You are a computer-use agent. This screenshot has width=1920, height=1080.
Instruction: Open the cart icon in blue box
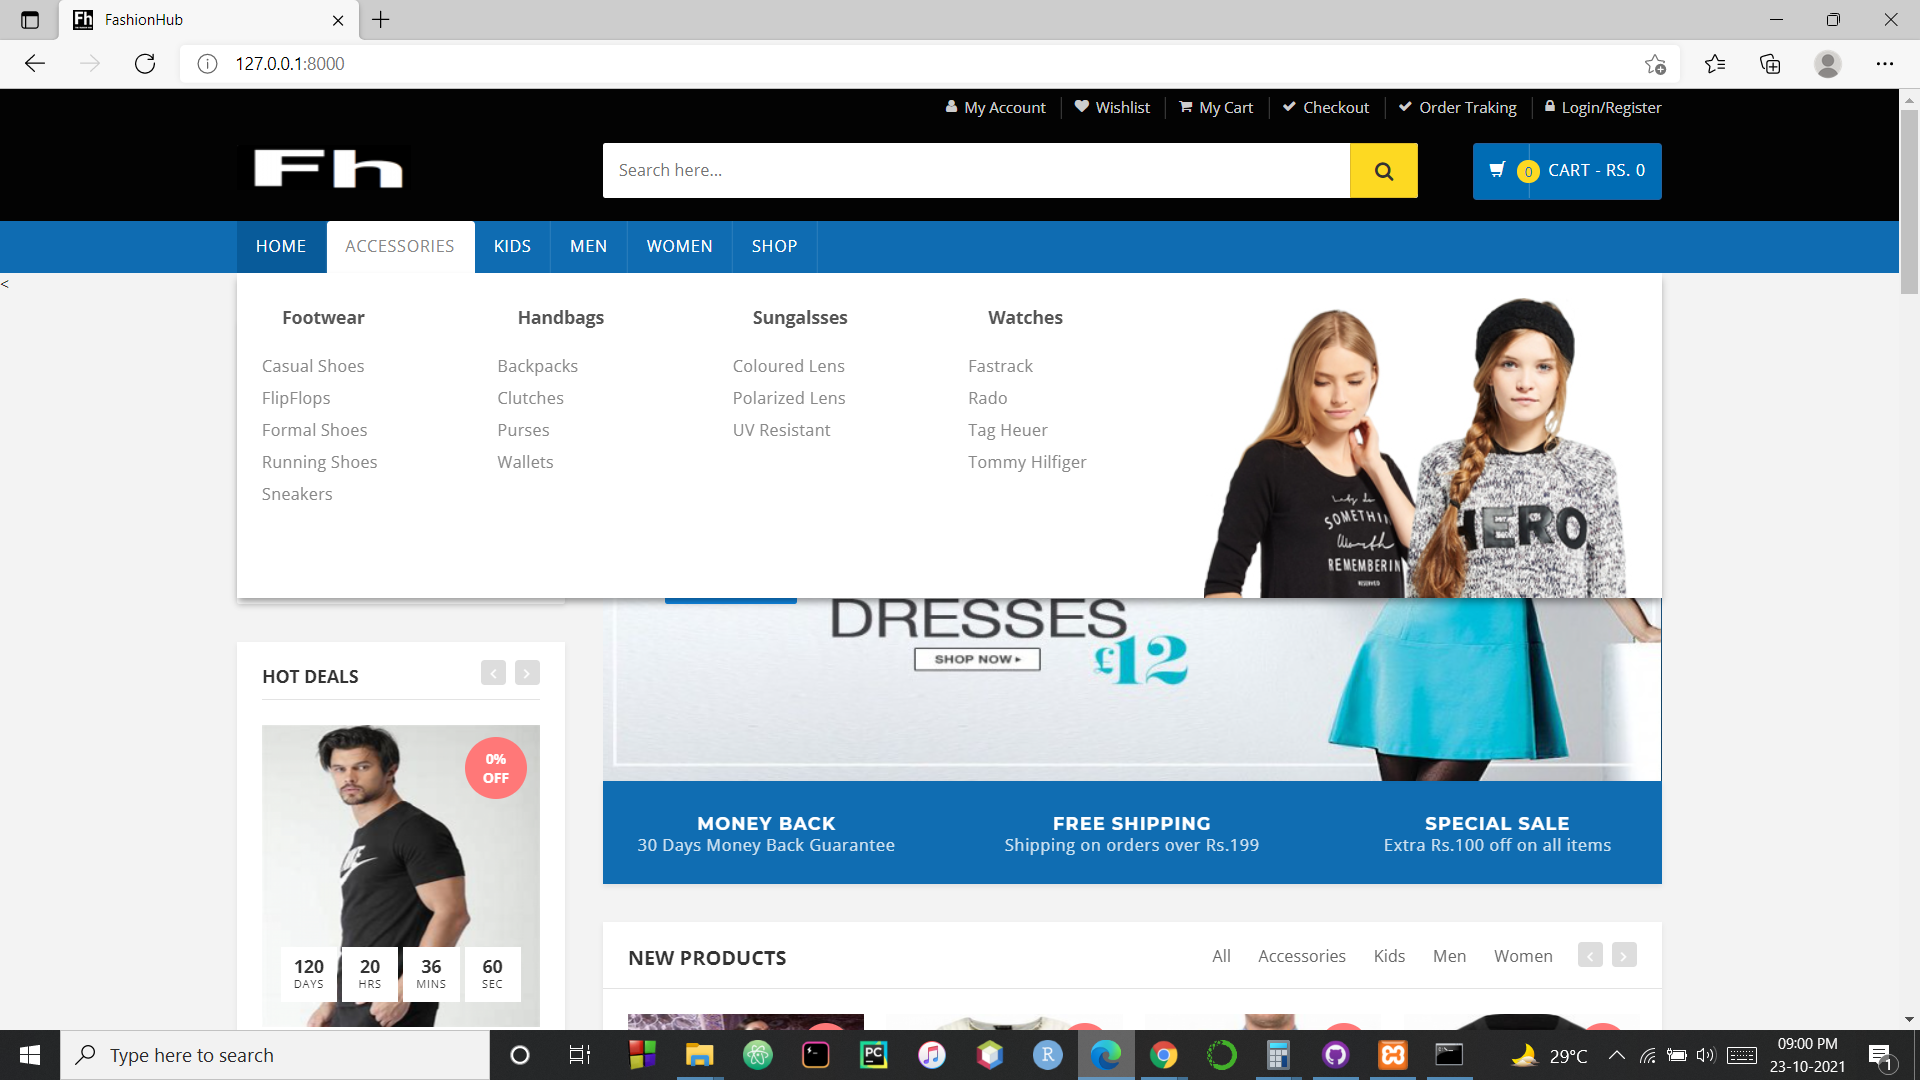[x=1497, y=171]
